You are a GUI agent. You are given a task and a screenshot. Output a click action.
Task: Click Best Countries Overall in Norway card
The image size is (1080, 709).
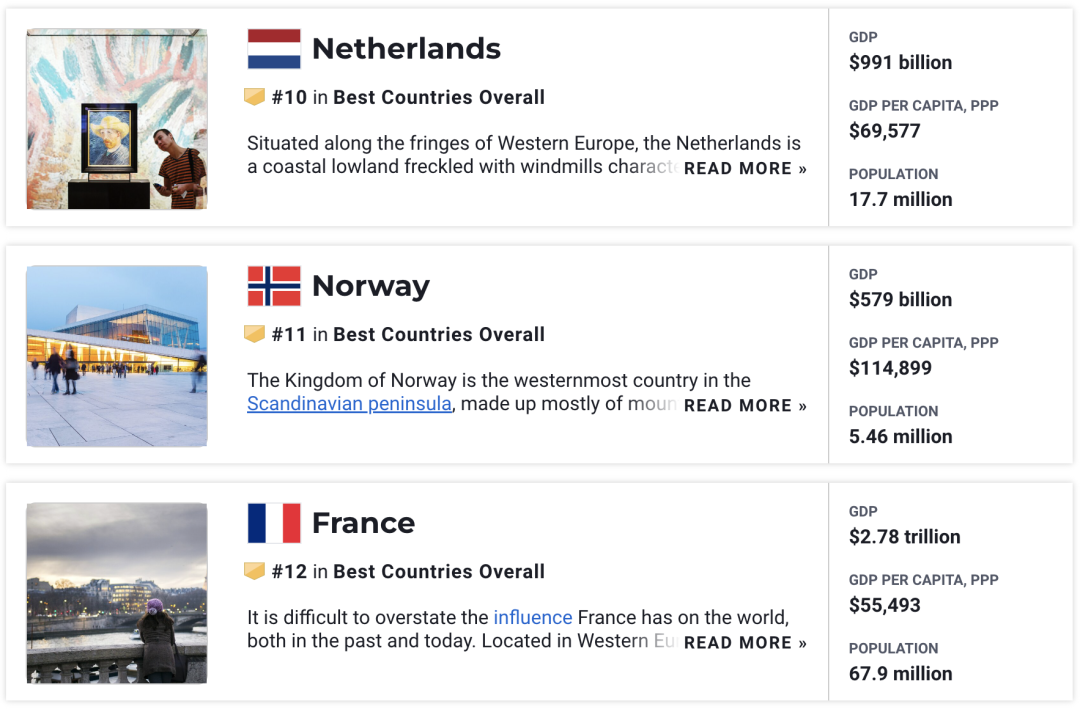439,334
